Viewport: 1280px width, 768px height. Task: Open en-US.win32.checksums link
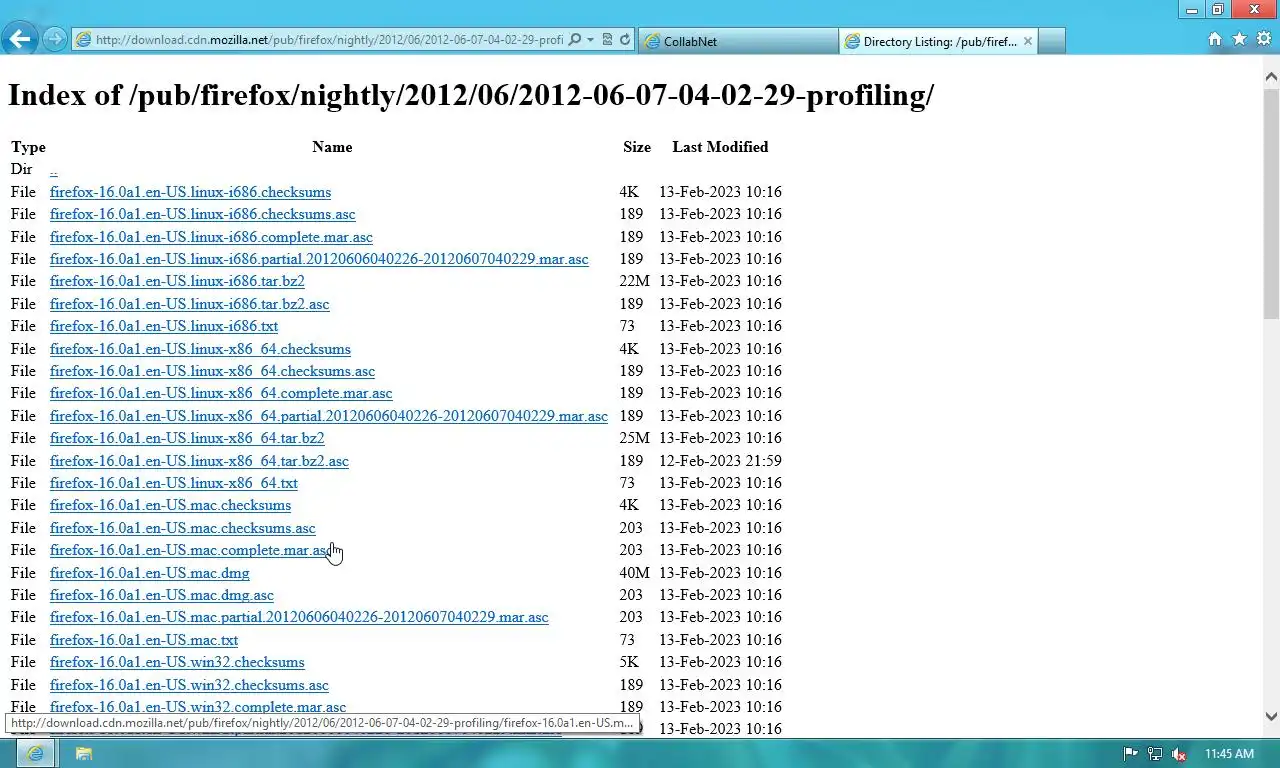pyautogui.click(x=177, y=662)
